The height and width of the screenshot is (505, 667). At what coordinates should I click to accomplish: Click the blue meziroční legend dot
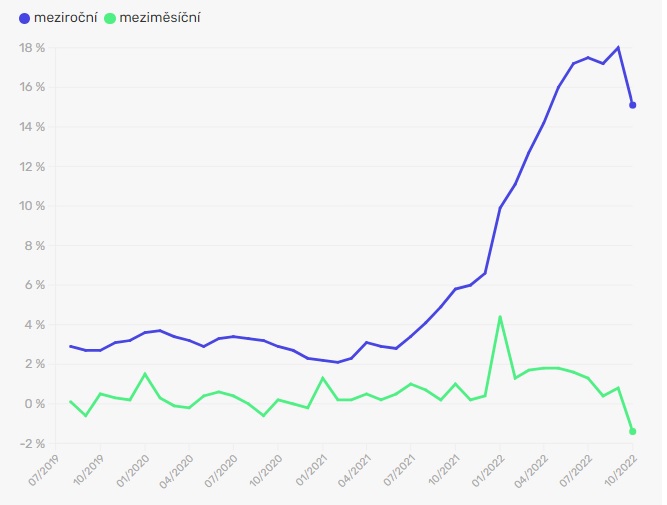pyautogui.click(x=25, y=17)
